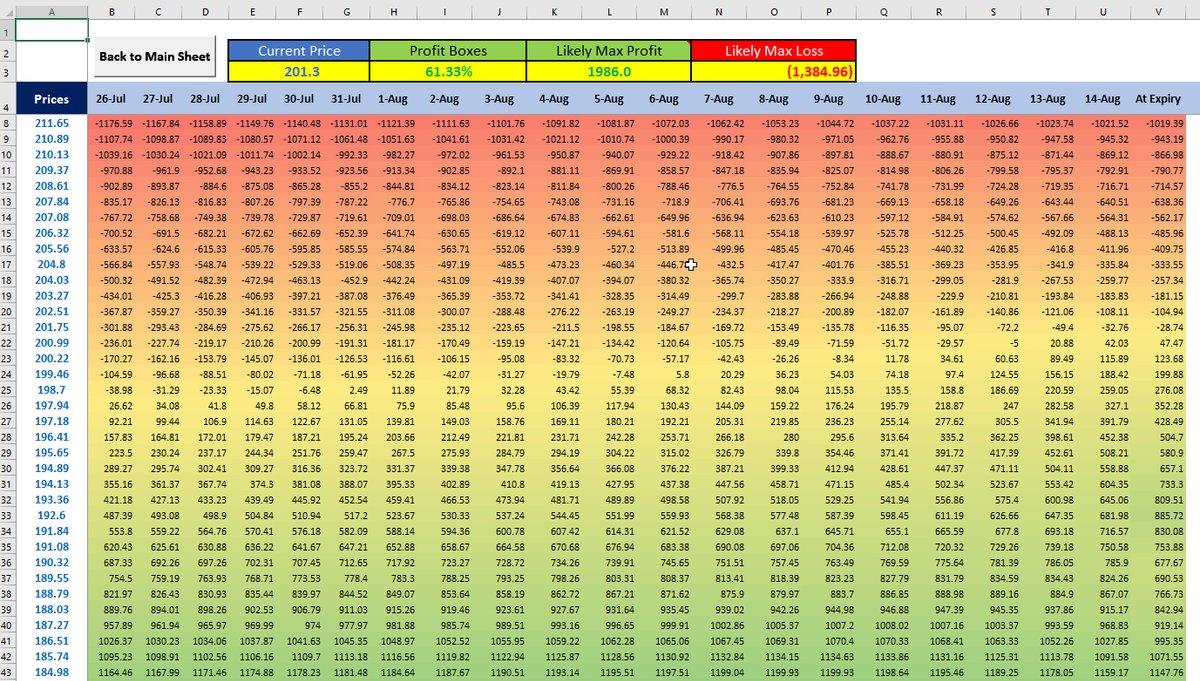Select row 17 via its row number
The image size is (1200, 681).
tap(7, 265)
